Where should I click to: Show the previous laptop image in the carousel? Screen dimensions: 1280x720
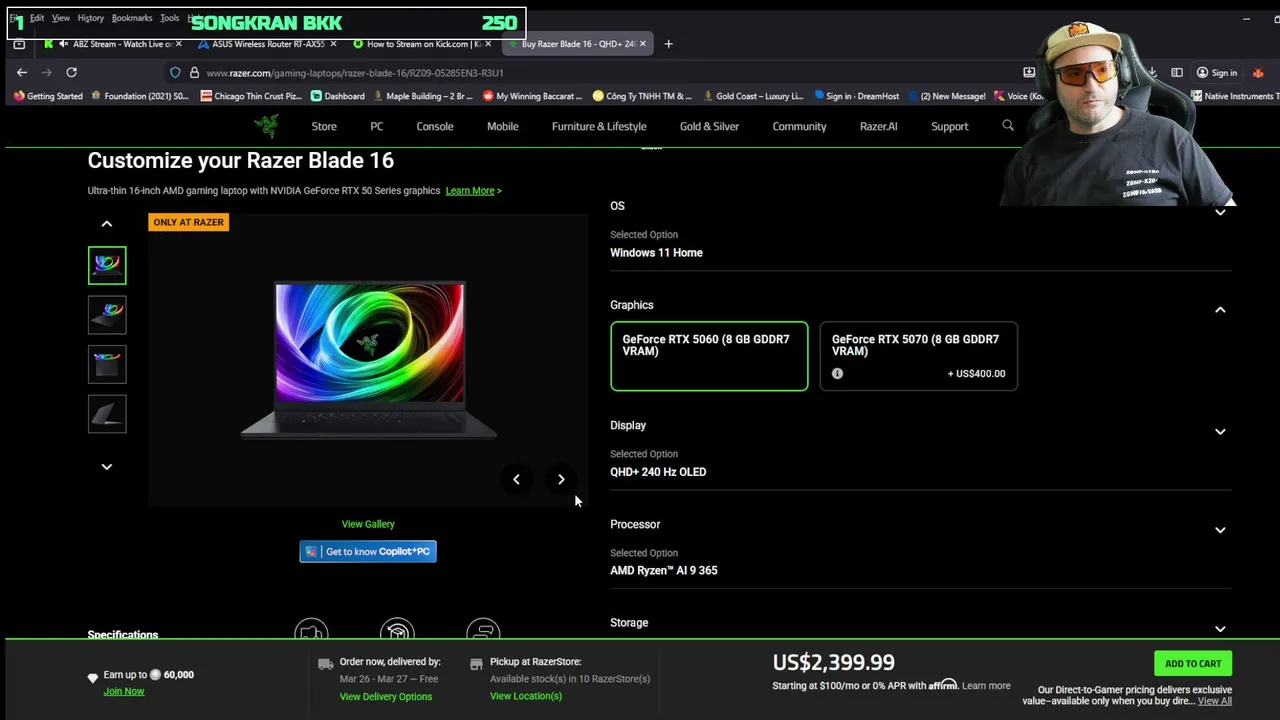[x=516, y=479]
